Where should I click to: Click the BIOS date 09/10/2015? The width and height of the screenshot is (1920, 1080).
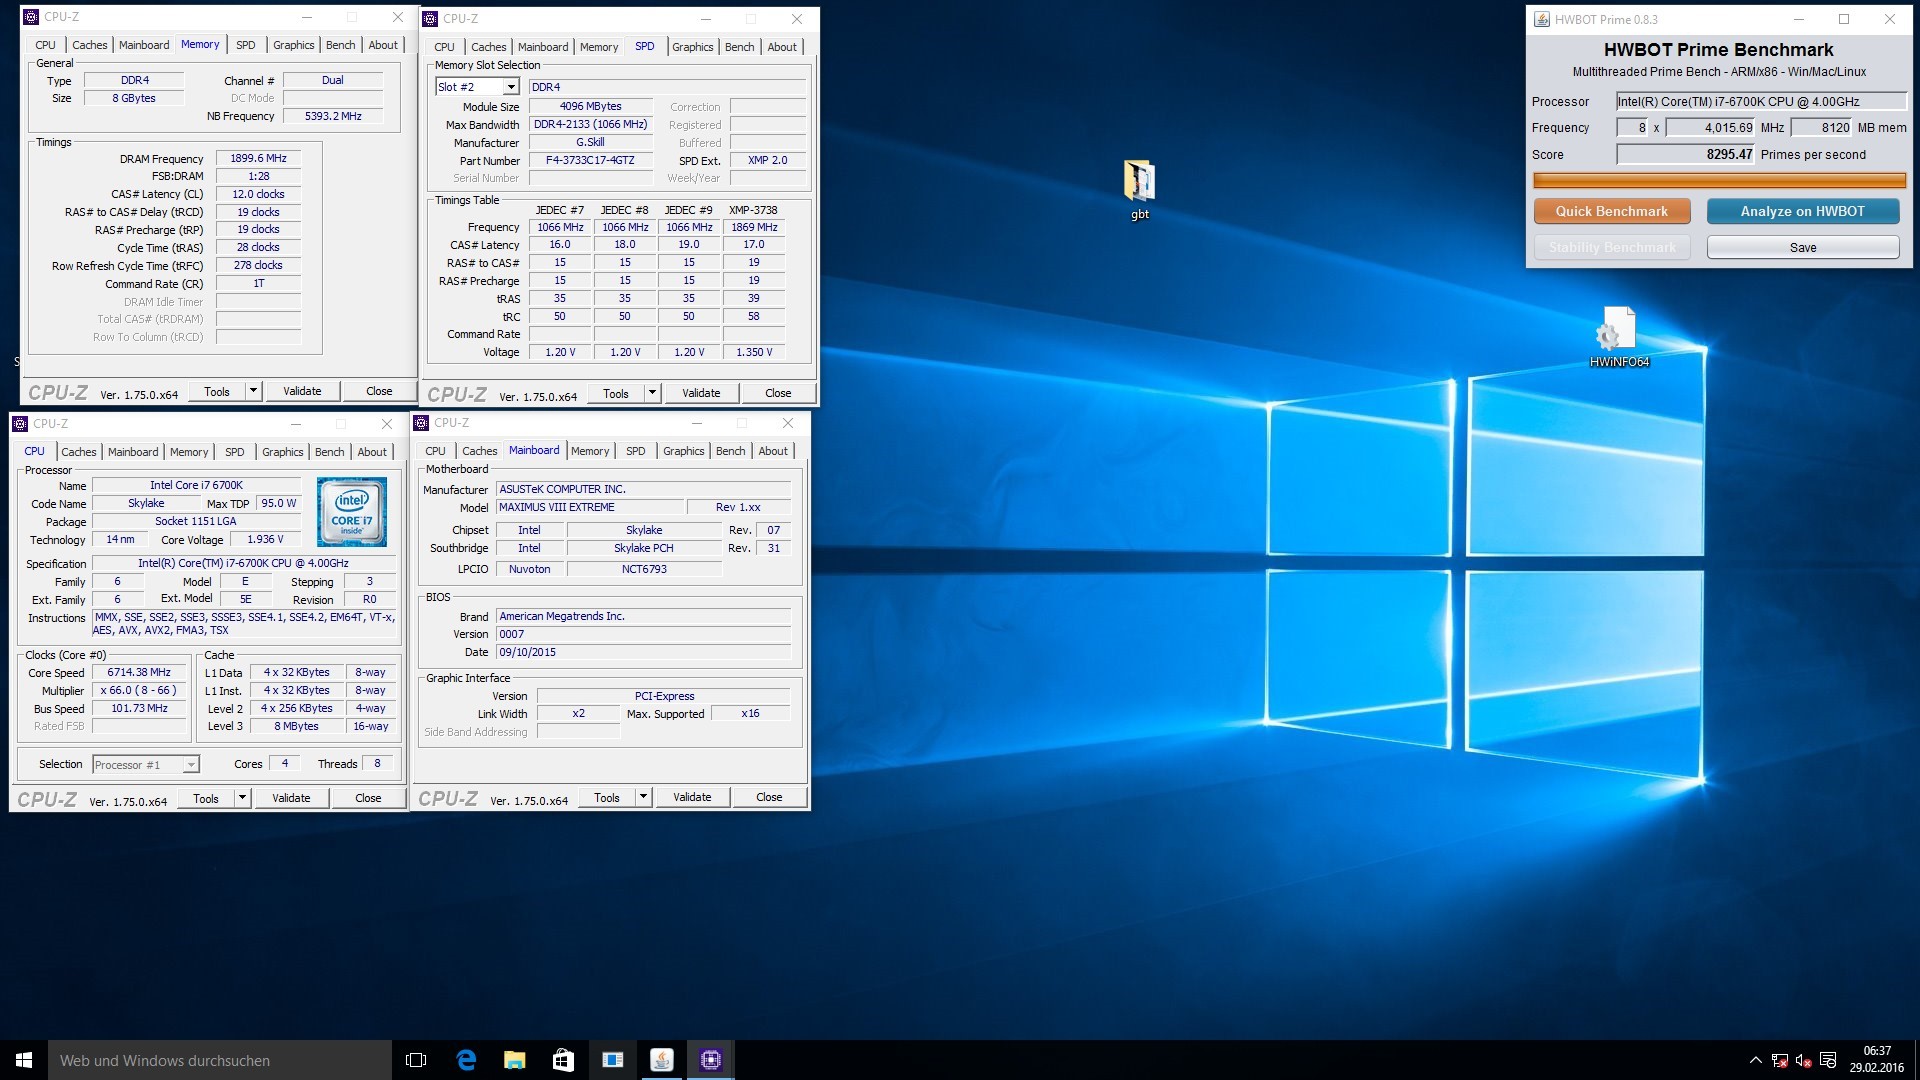(643, 652)
